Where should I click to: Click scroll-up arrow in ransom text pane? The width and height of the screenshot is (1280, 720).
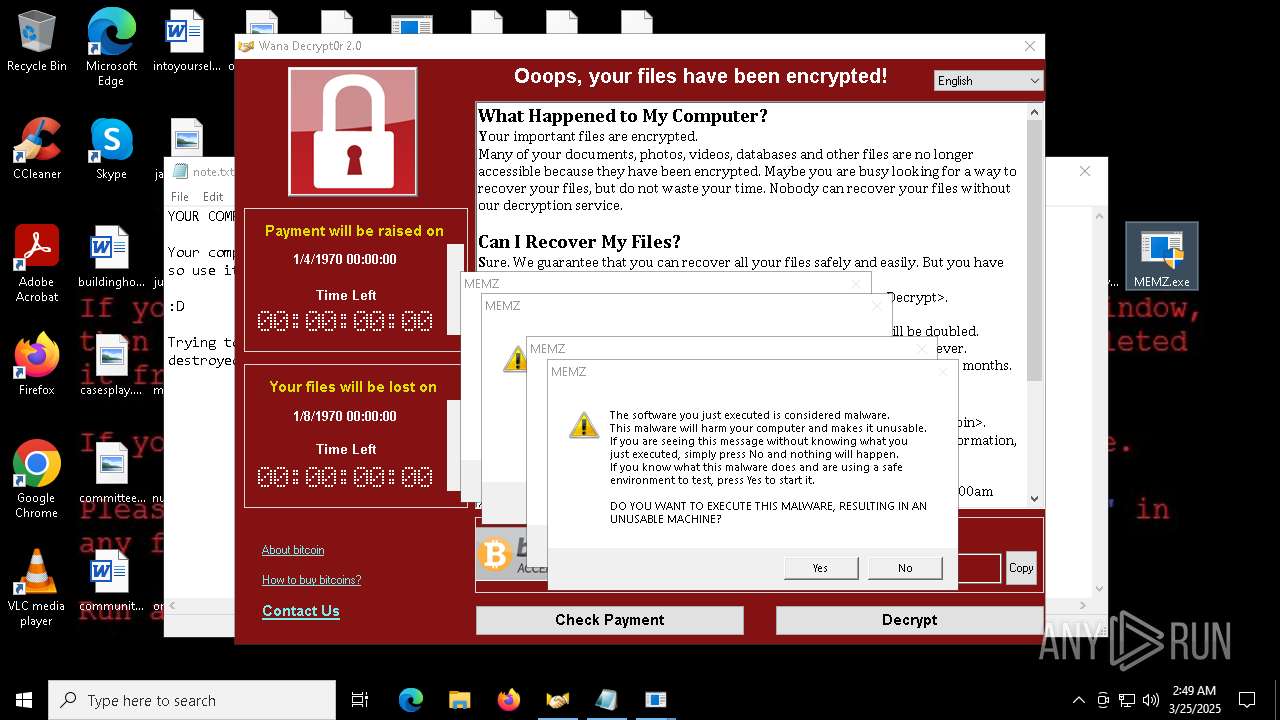click(x=1034, y=113)
